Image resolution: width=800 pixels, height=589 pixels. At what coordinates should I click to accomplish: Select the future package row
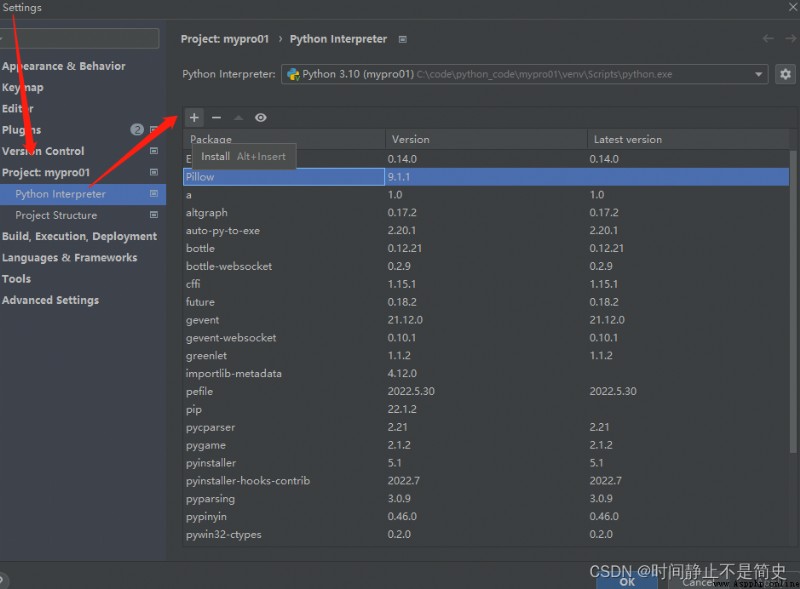coord(486,302)
